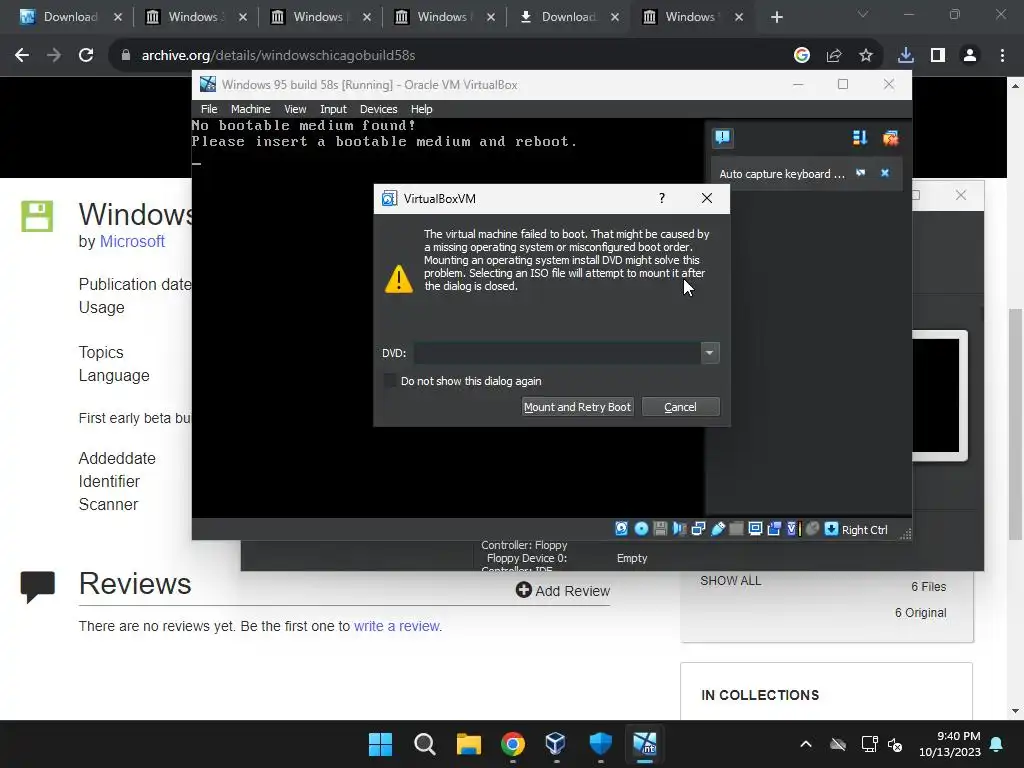Open the Machine menu
The width and height of the screenshot is (1024, 768).
click(x=250, y=109)
